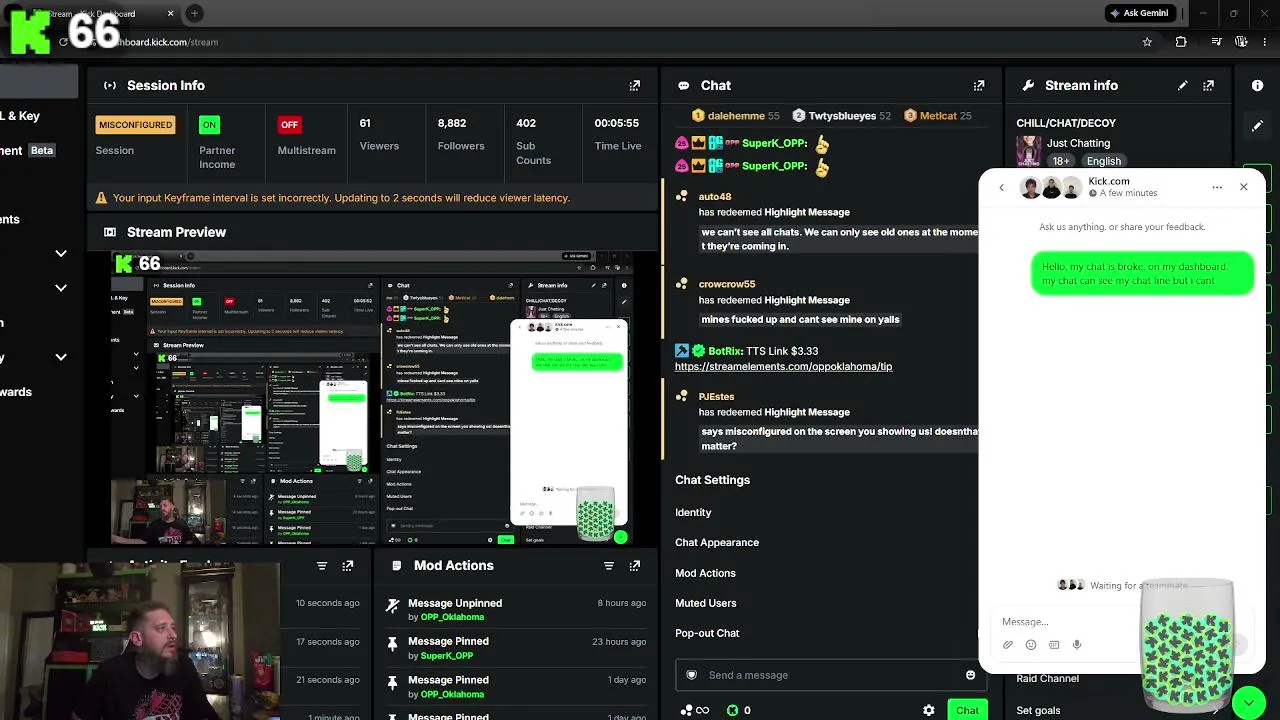1280x720 pixels.
Task: Open the streamelements tip link
Action: pyautogui.click(x=783, y=366)
